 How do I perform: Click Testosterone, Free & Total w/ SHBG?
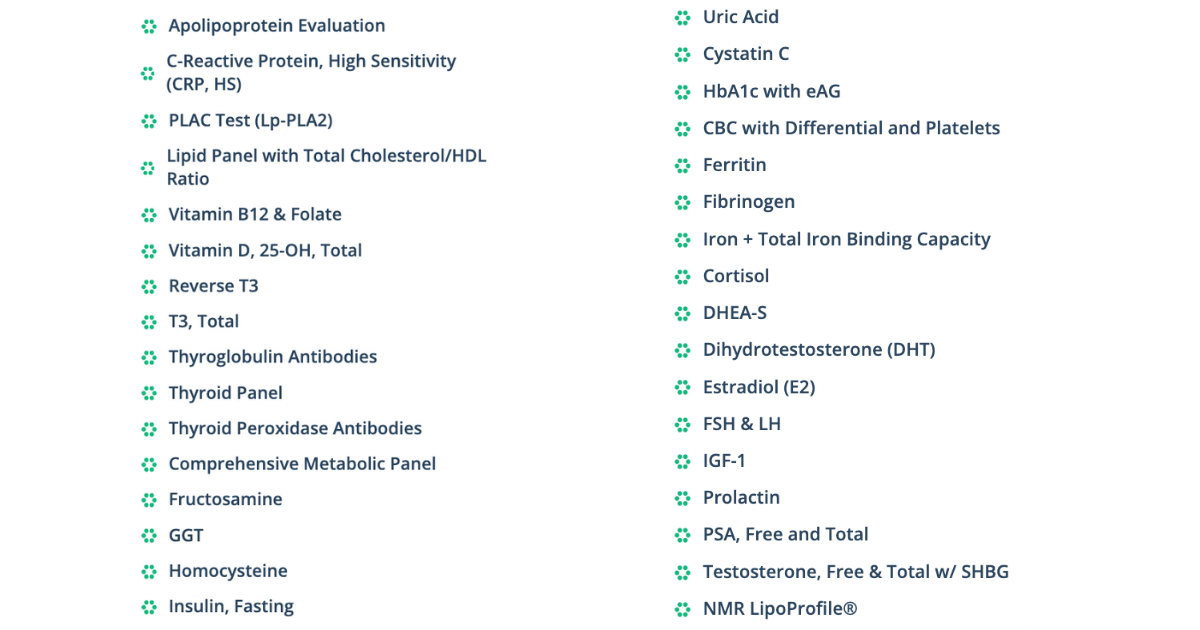855,573
